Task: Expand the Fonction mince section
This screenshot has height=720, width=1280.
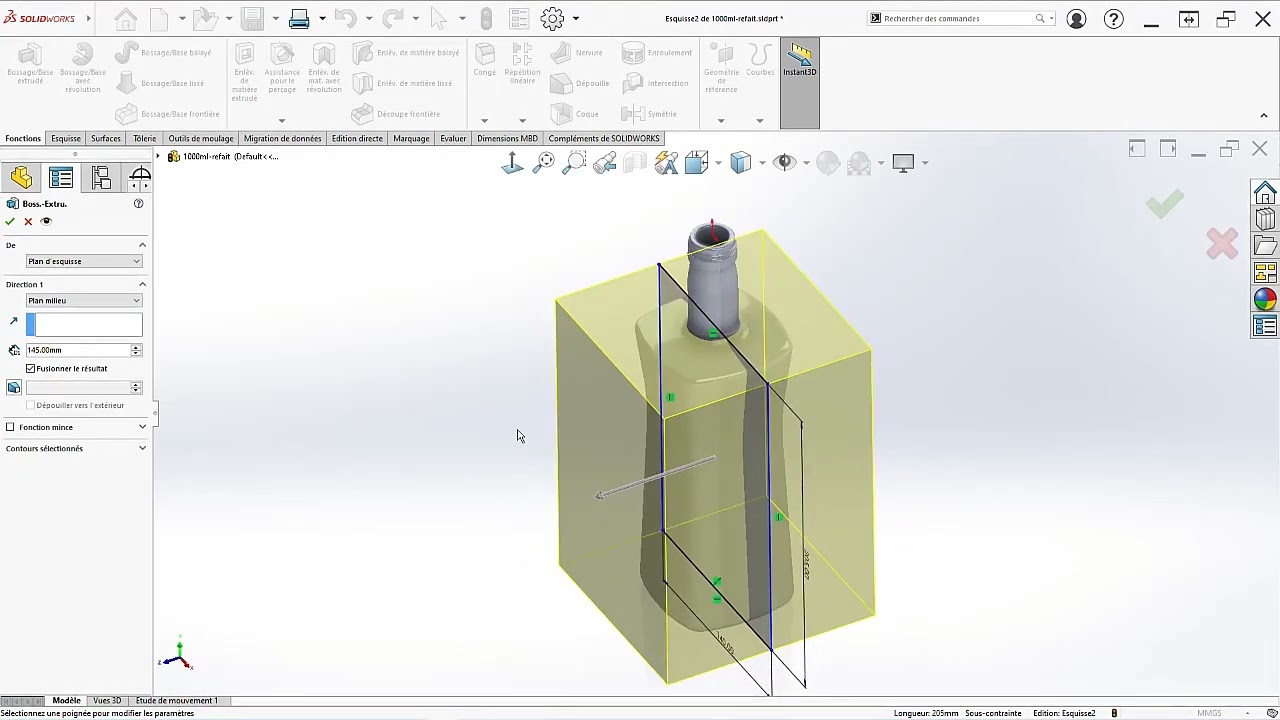Action: coord(142,427)
